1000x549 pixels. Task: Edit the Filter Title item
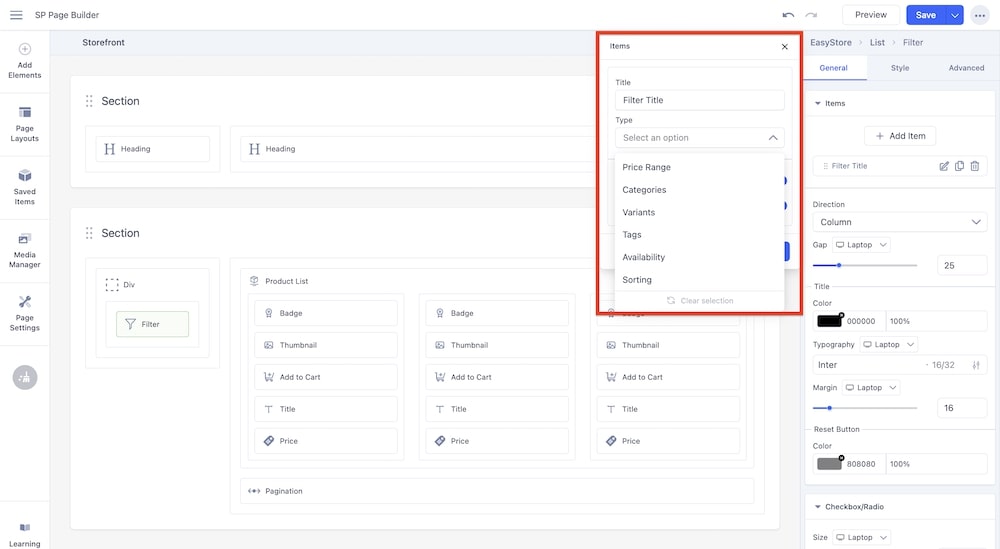(x=943, y=166)
